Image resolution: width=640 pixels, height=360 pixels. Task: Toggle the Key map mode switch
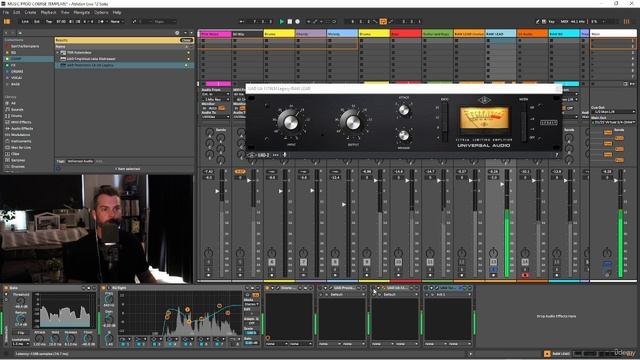point(552,21)
